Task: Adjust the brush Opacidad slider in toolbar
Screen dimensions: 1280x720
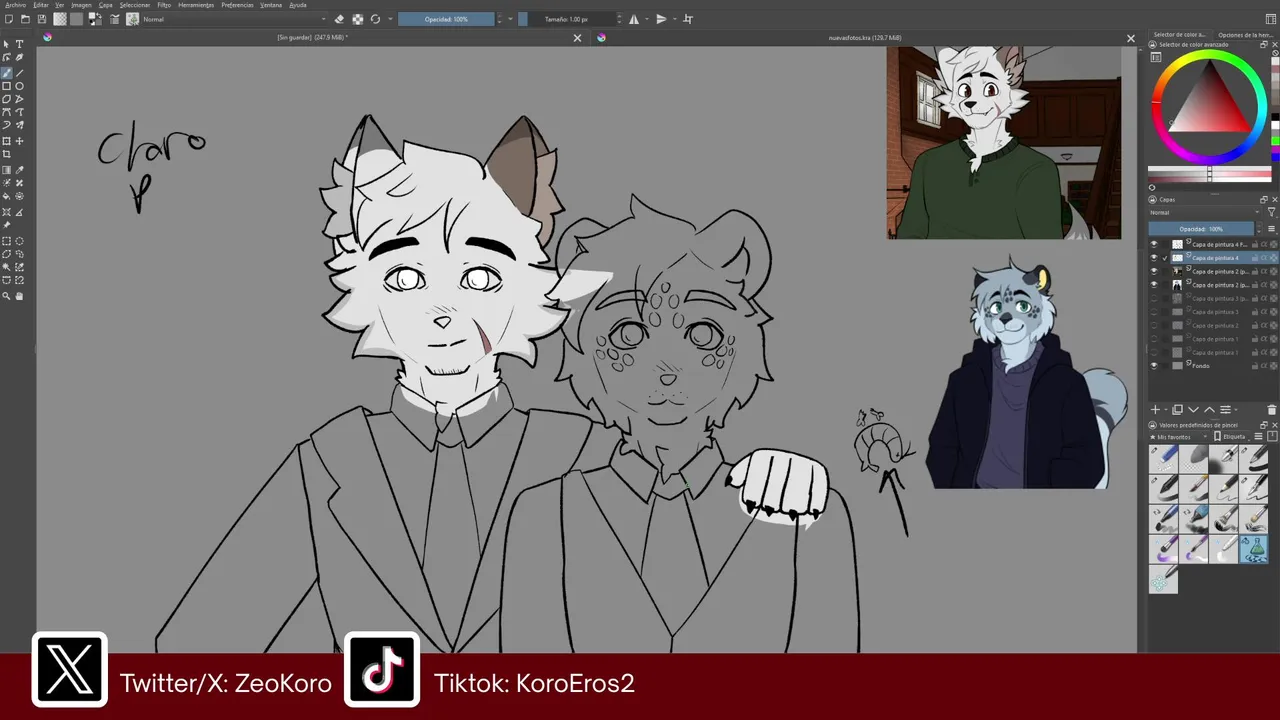Action: [446, 19]
